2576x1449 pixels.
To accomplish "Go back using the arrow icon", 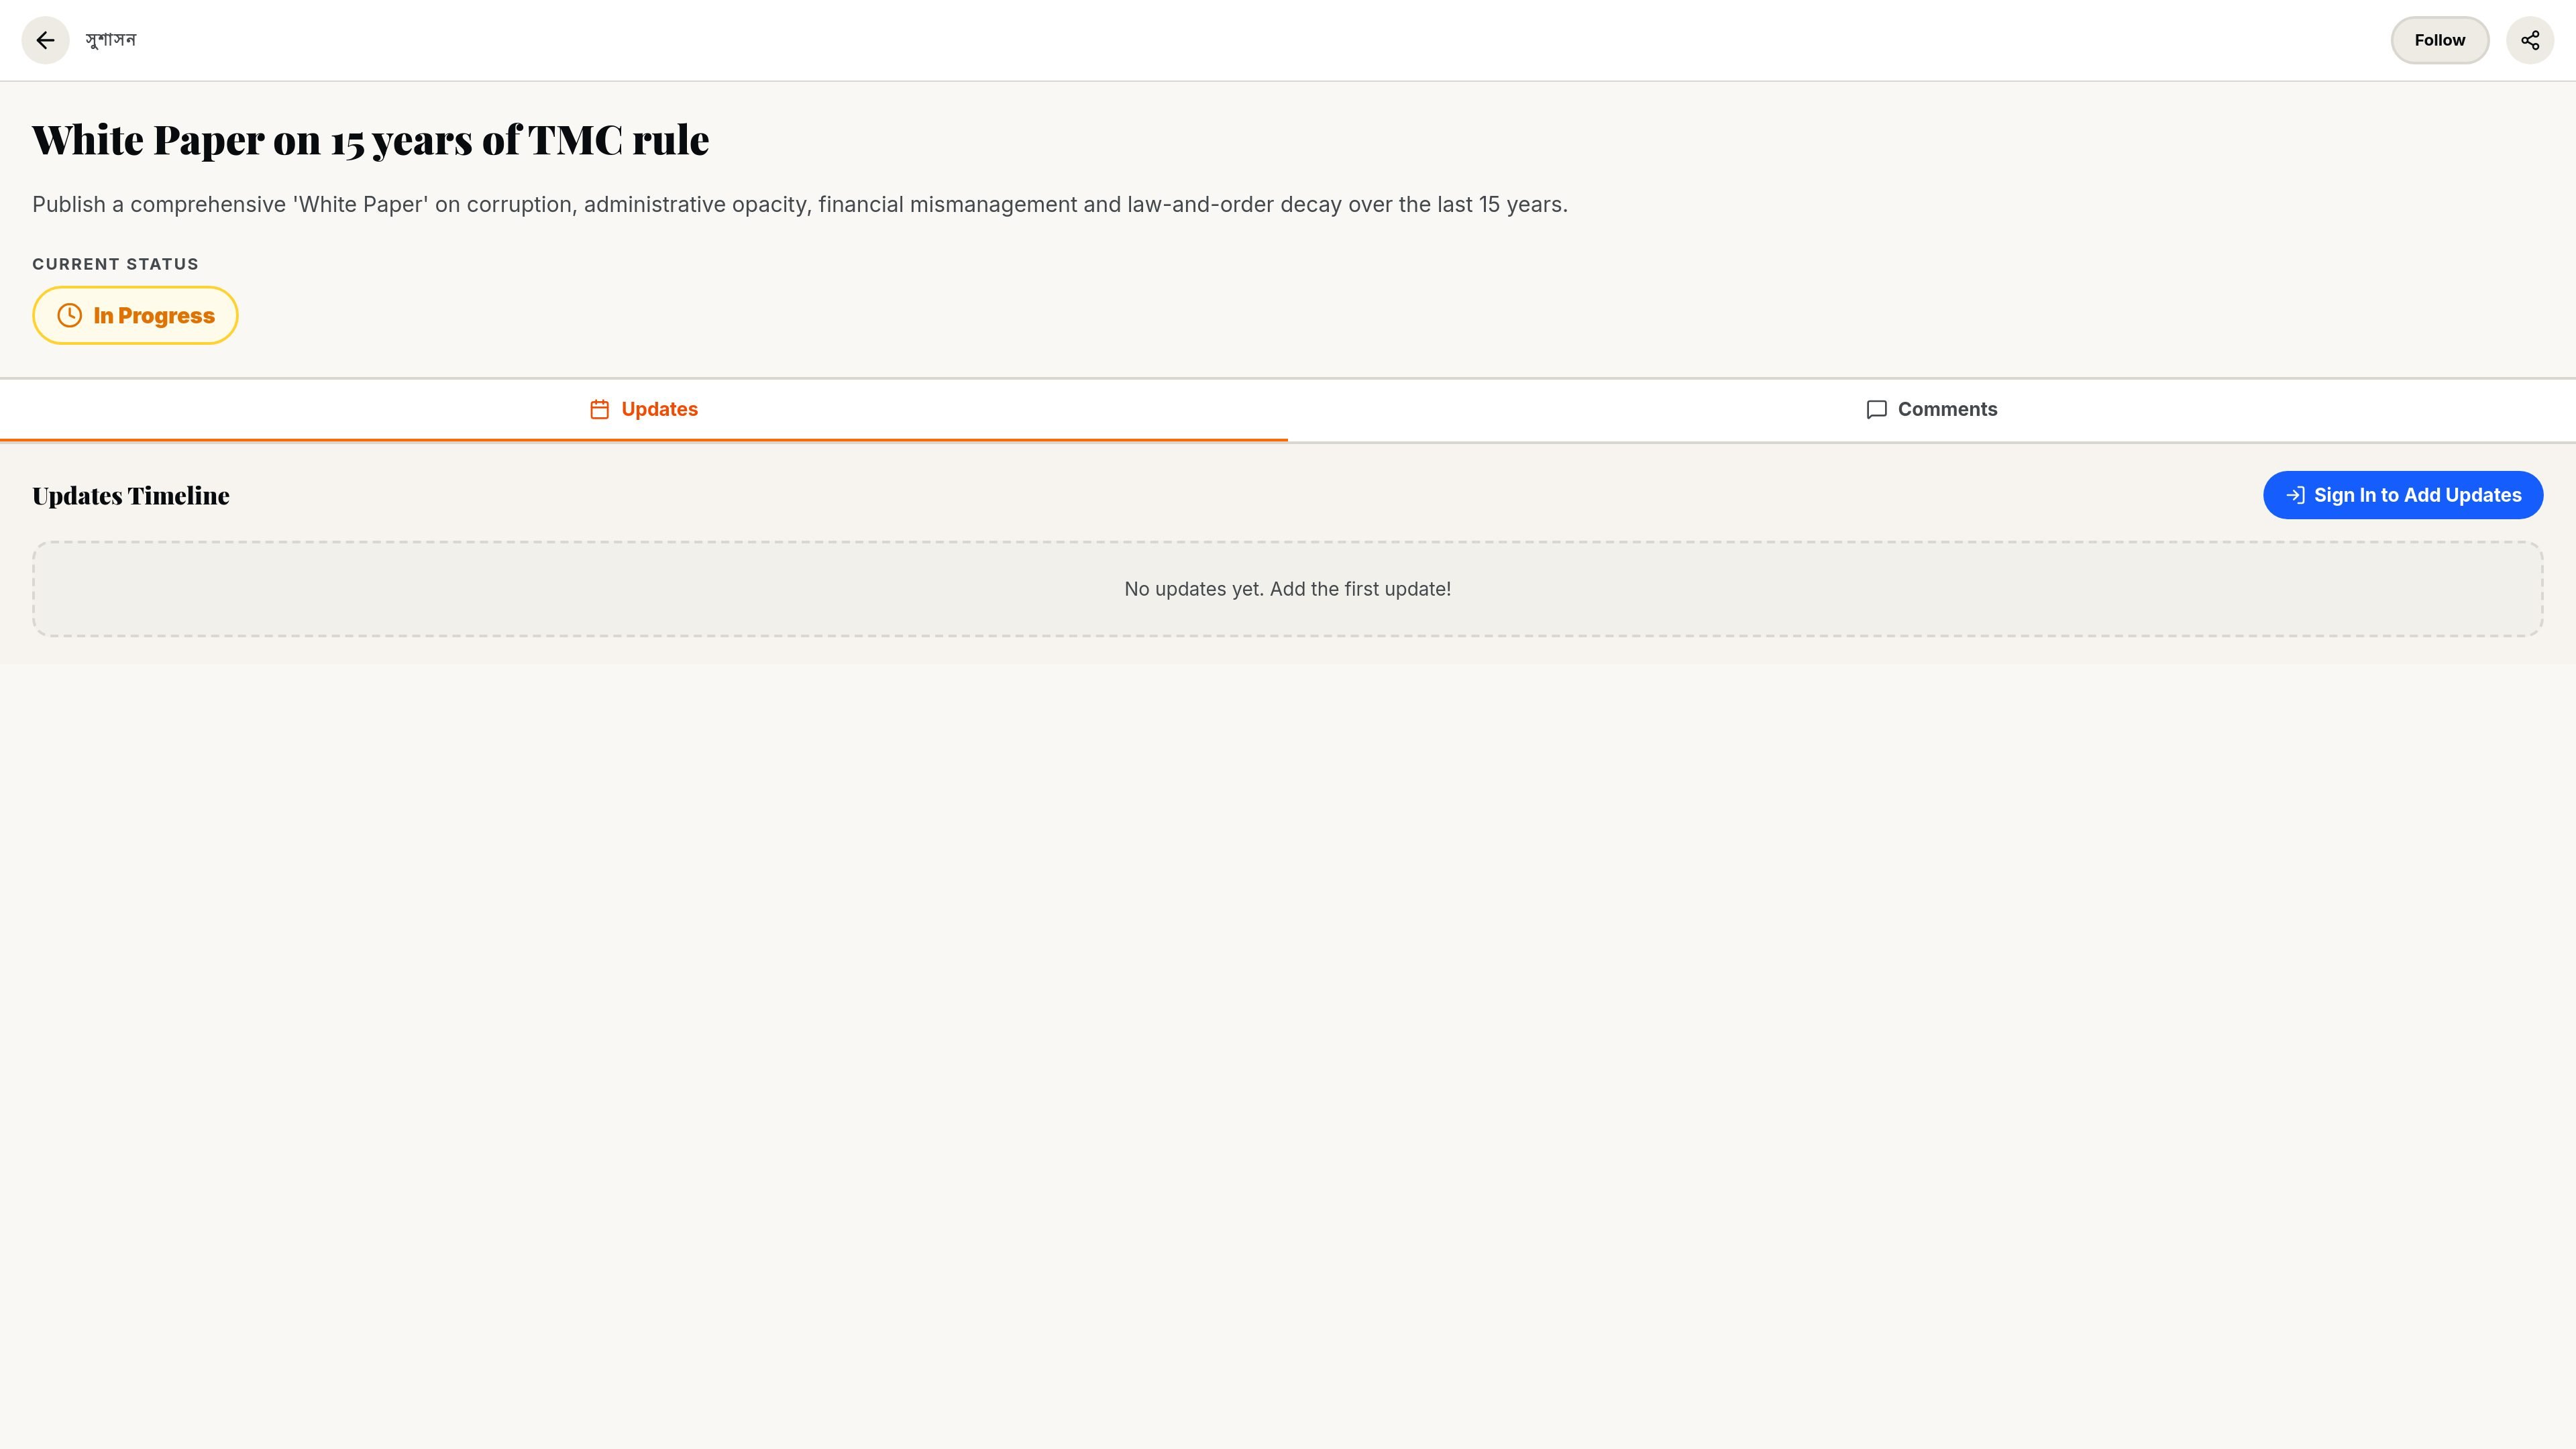I will 45,40.
